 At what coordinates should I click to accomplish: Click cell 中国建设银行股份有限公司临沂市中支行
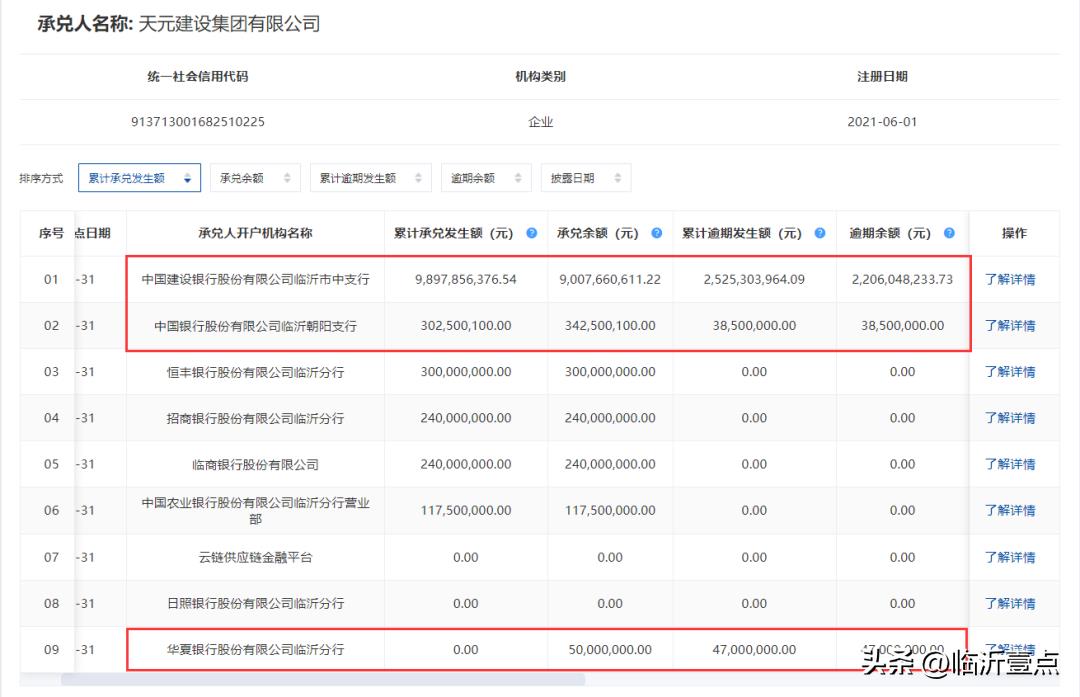(256, 279)
